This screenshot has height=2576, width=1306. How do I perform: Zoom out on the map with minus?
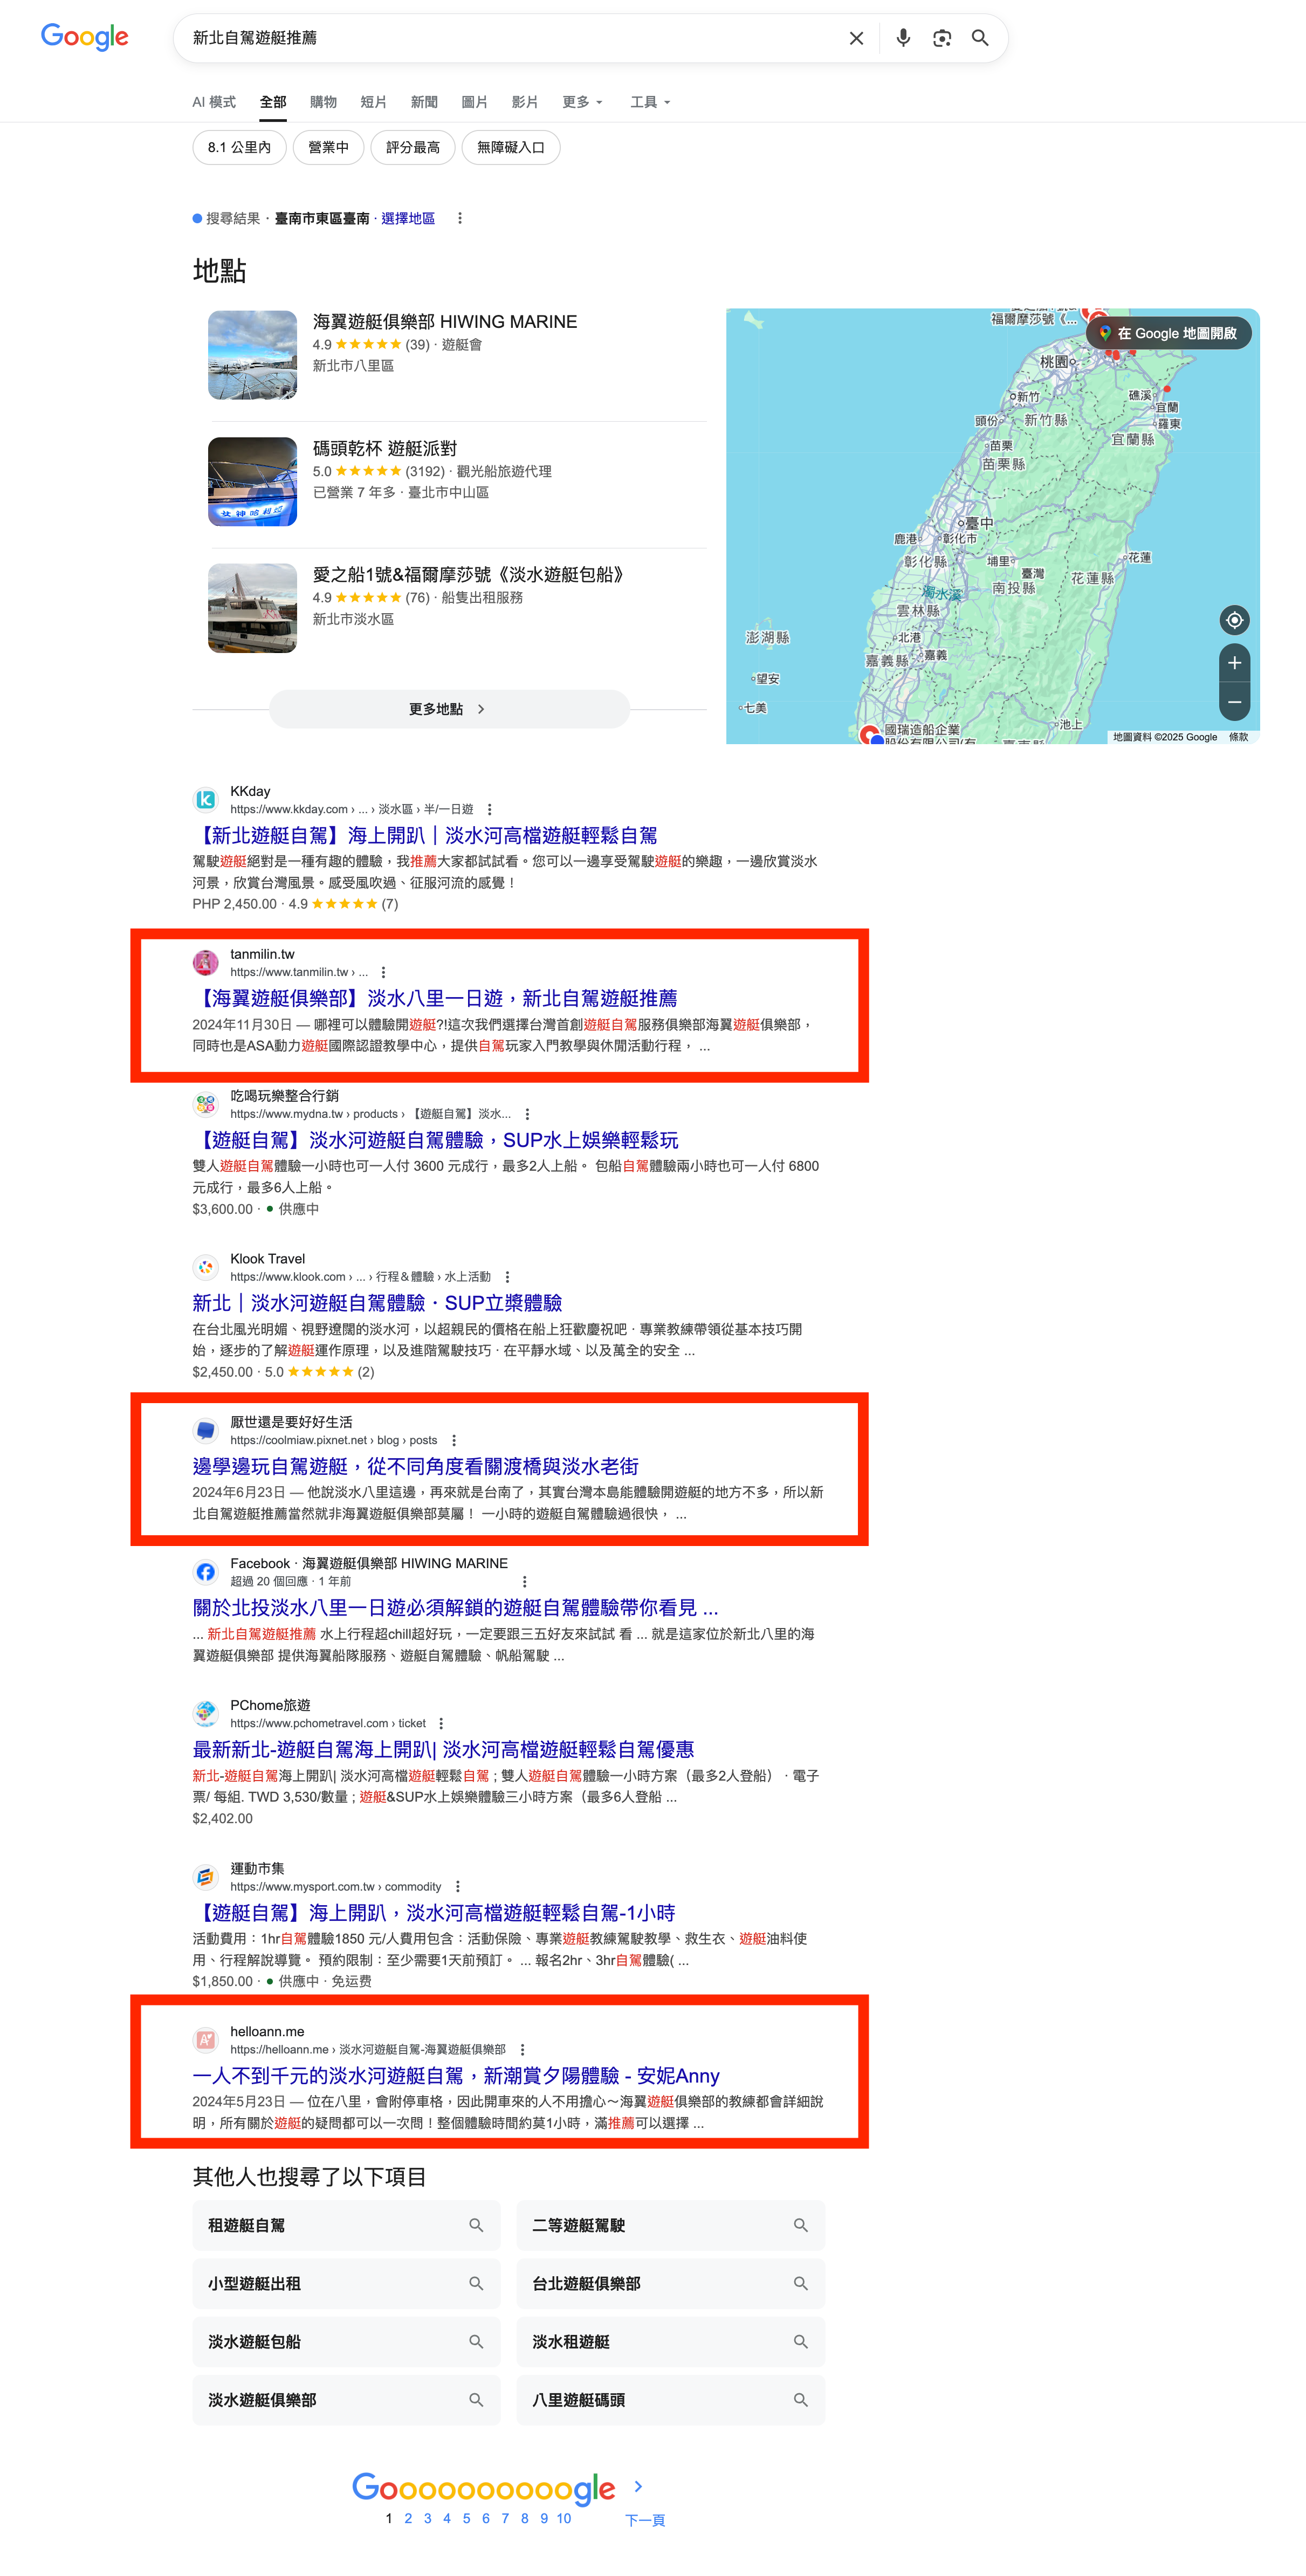click(1234, 702)
